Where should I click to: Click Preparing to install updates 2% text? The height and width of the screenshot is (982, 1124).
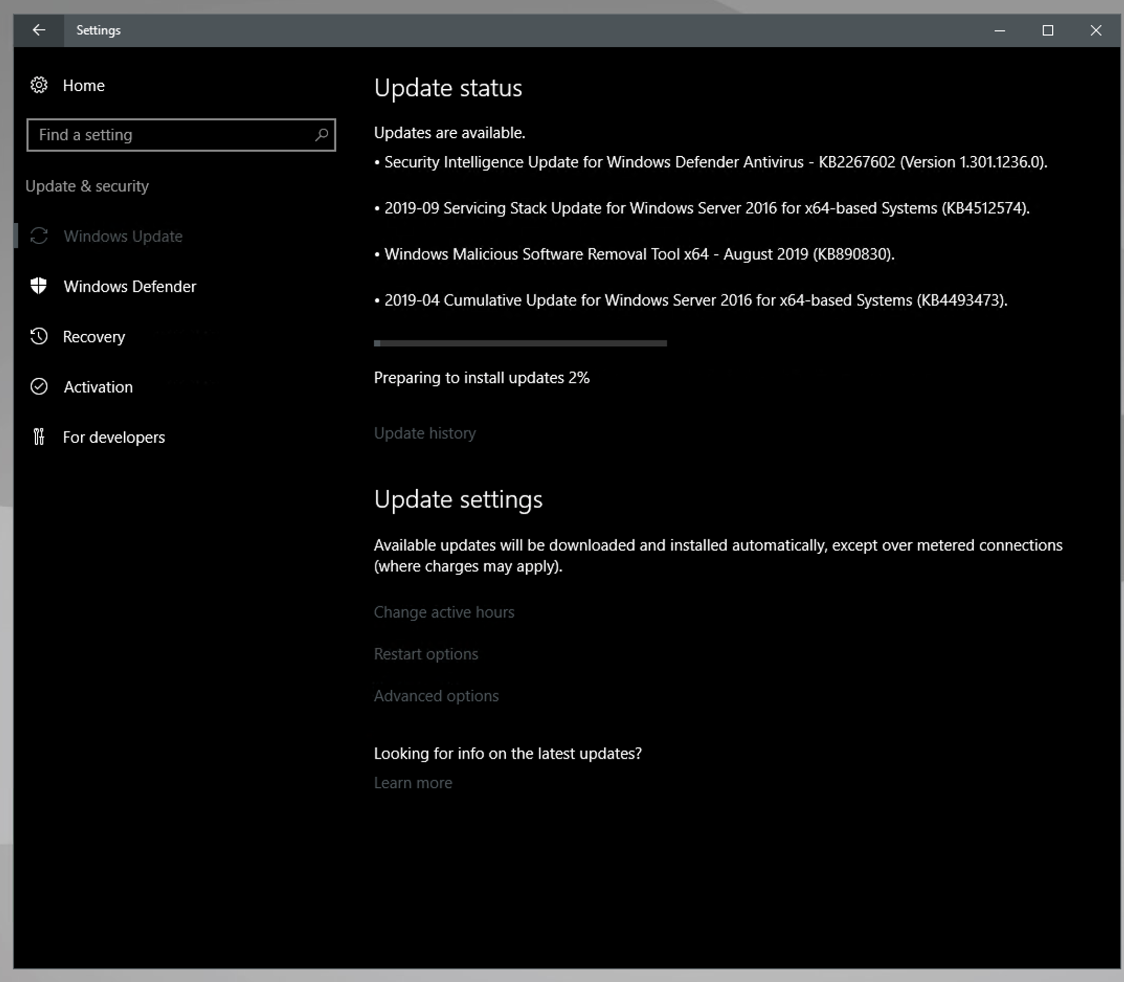point(482,378)
